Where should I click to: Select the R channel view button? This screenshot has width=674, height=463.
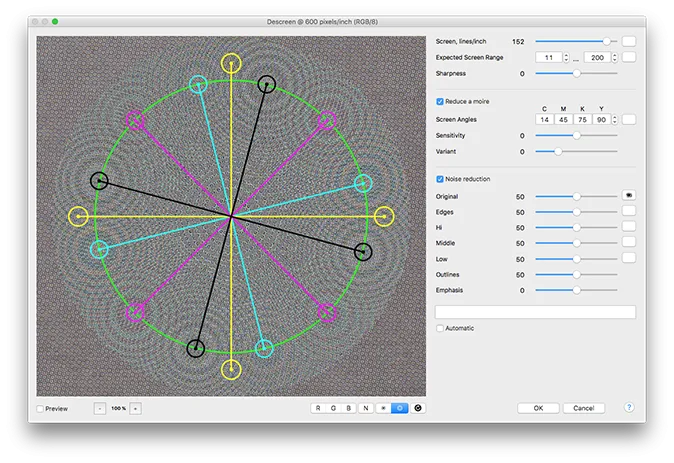pos(319,408)
